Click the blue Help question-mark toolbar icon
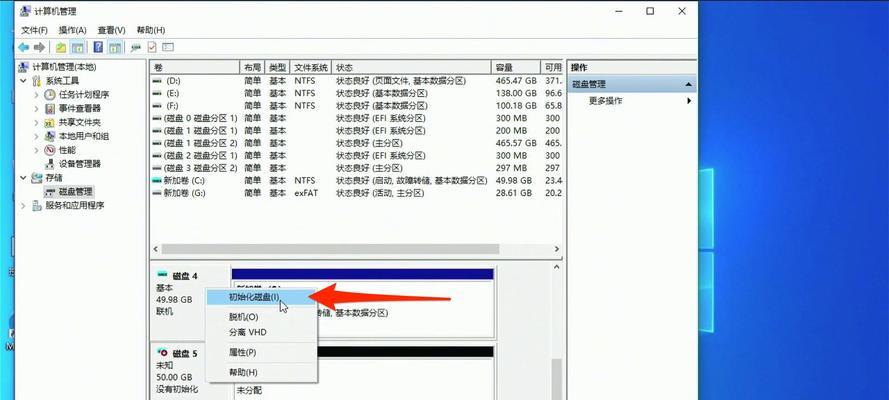Image resolution: width=889 pixels, height=400 pixels. click(x=98, y=48)
